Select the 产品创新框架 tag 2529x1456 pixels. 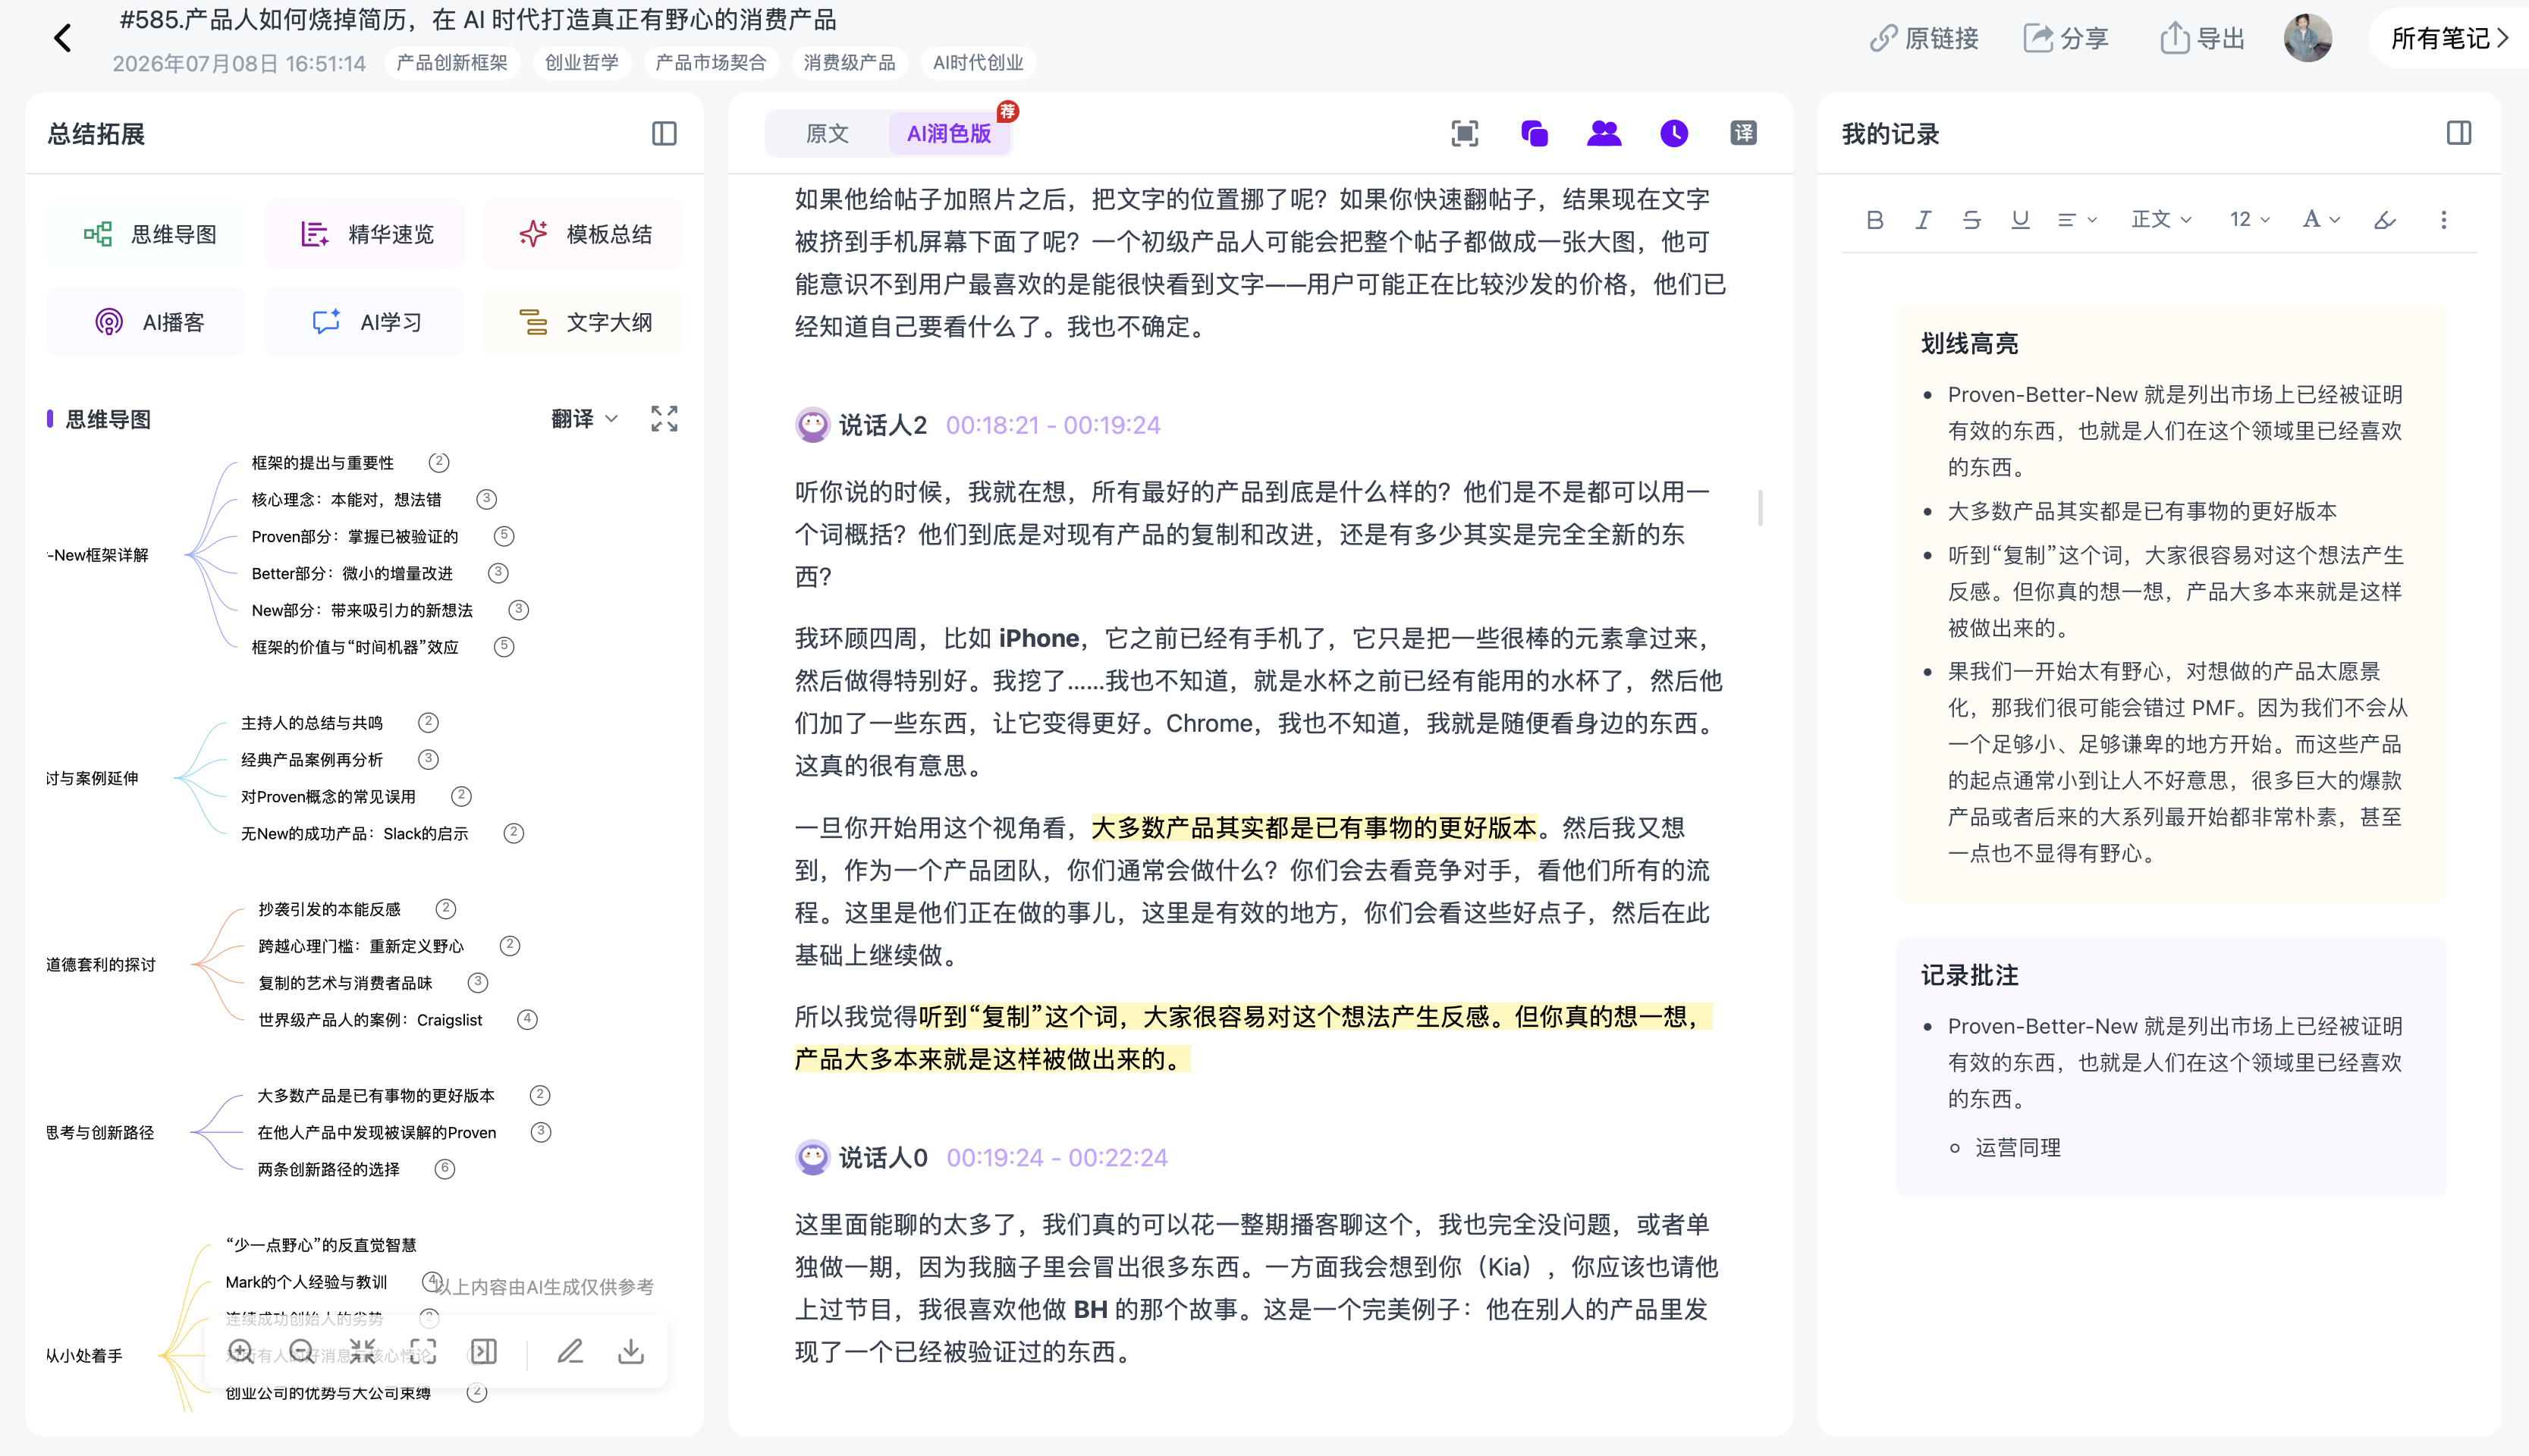pos(452,63)
